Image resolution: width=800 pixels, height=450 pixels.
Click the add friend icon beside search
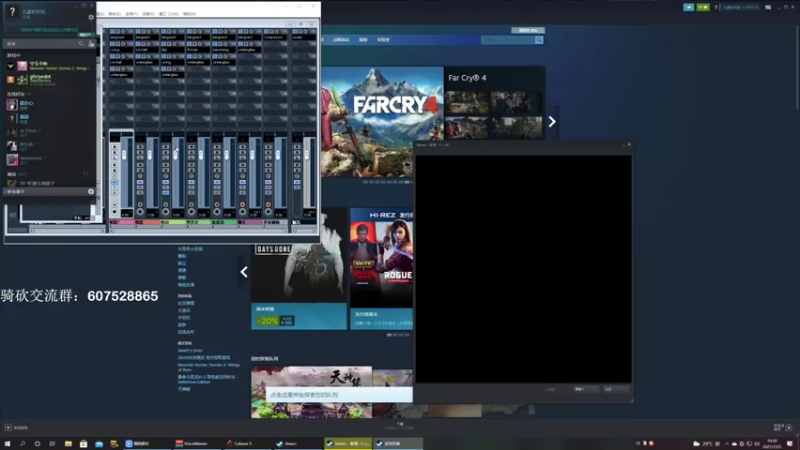[x=91, y=44]
